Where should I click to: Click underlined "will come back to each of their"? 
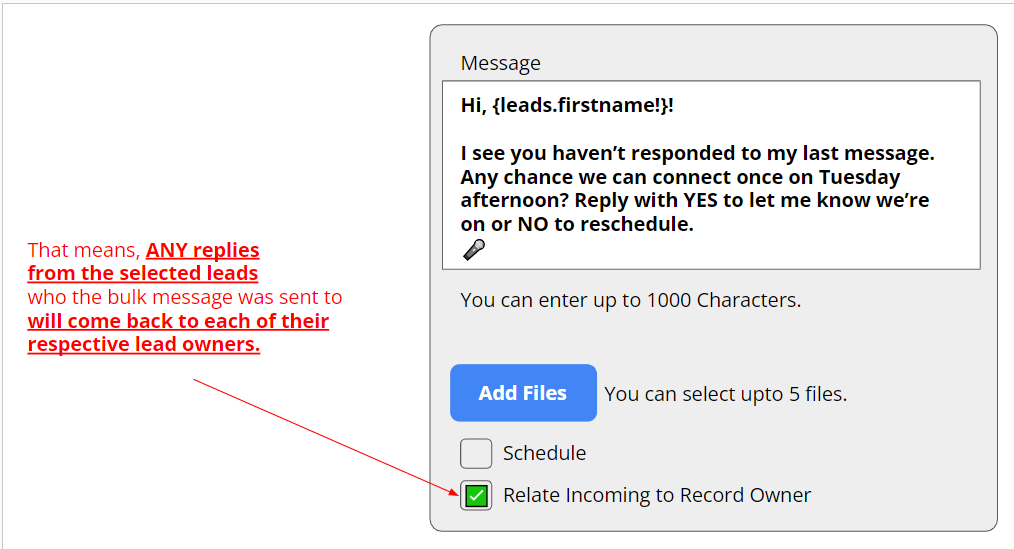pos(178,321)
